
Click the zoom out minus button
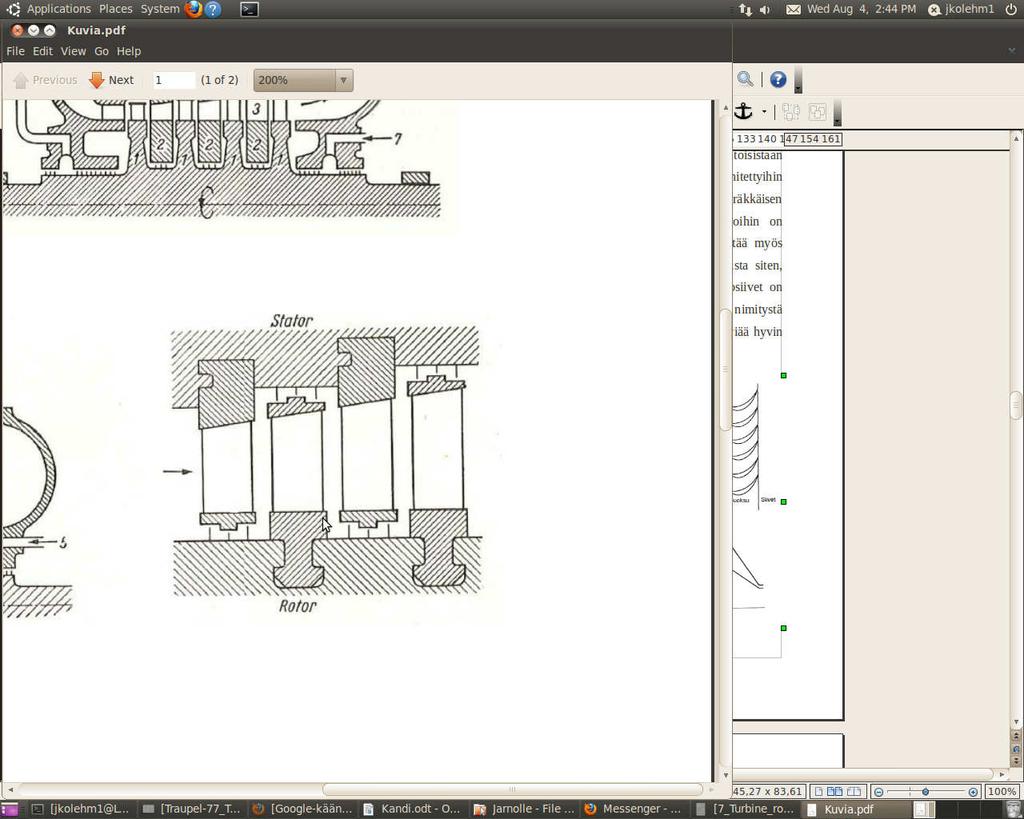878,792
